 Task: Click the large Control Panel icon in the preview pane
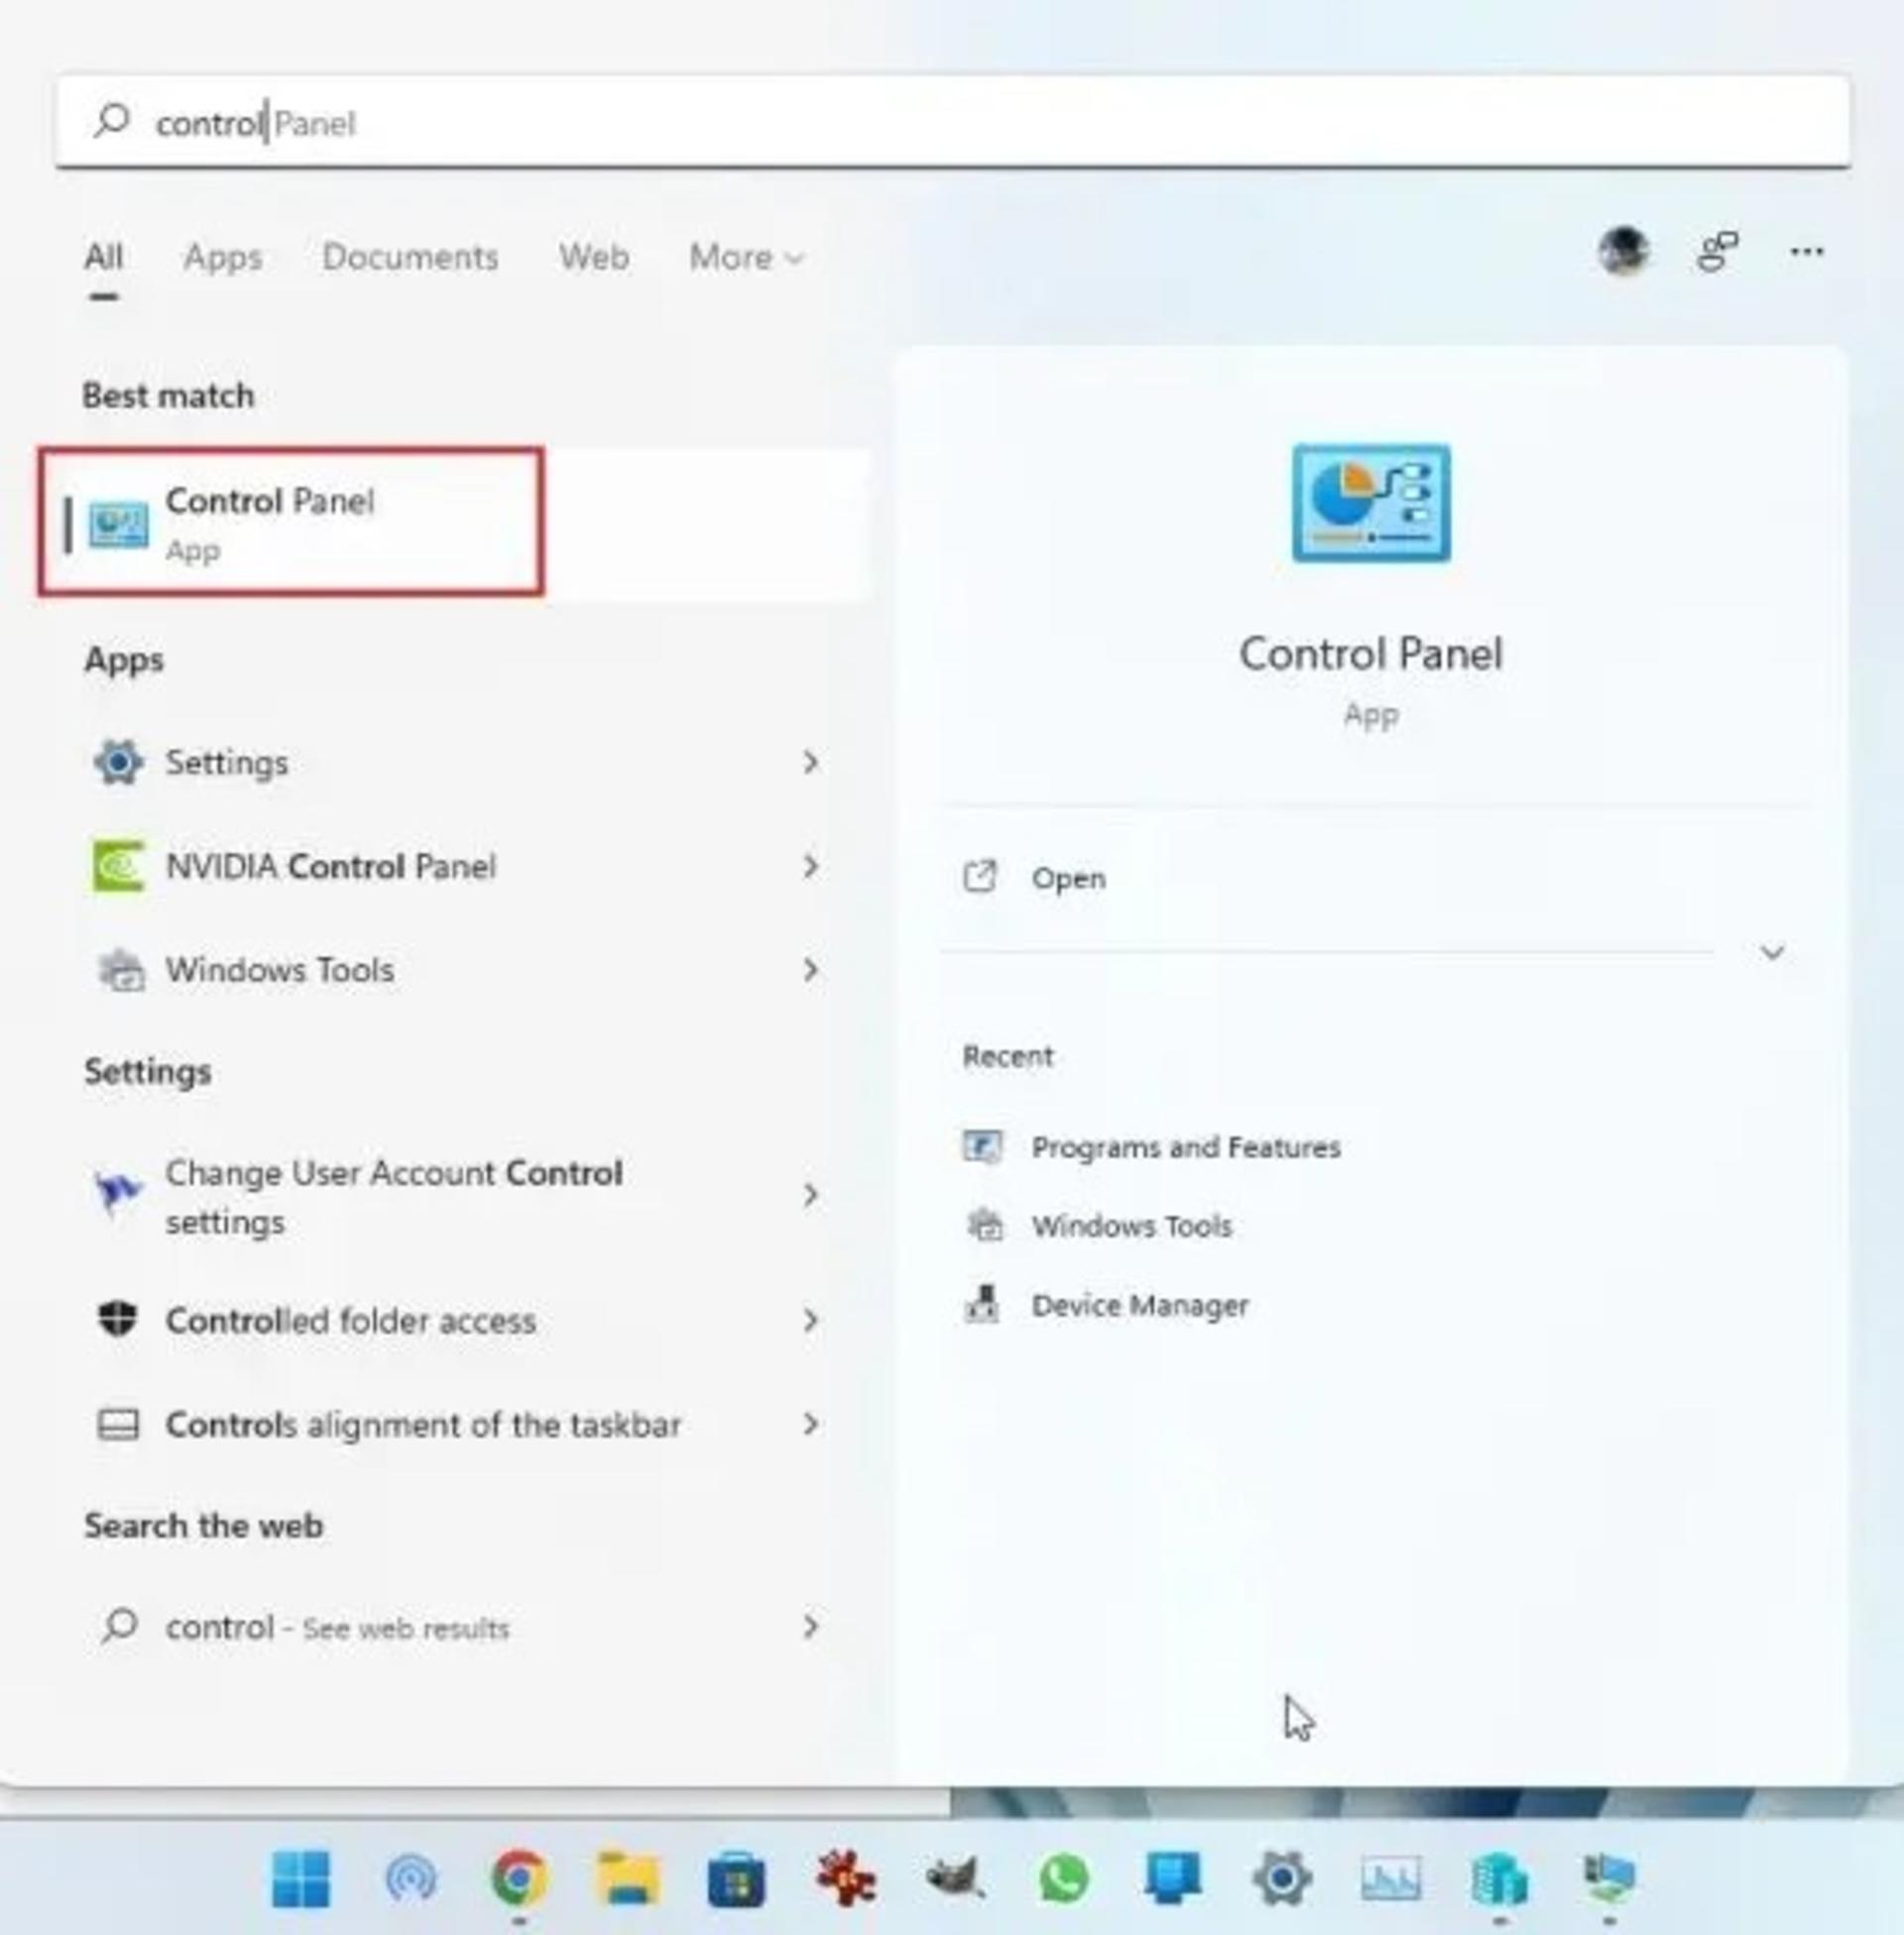pyautogui.click(x=1371, y=503)
